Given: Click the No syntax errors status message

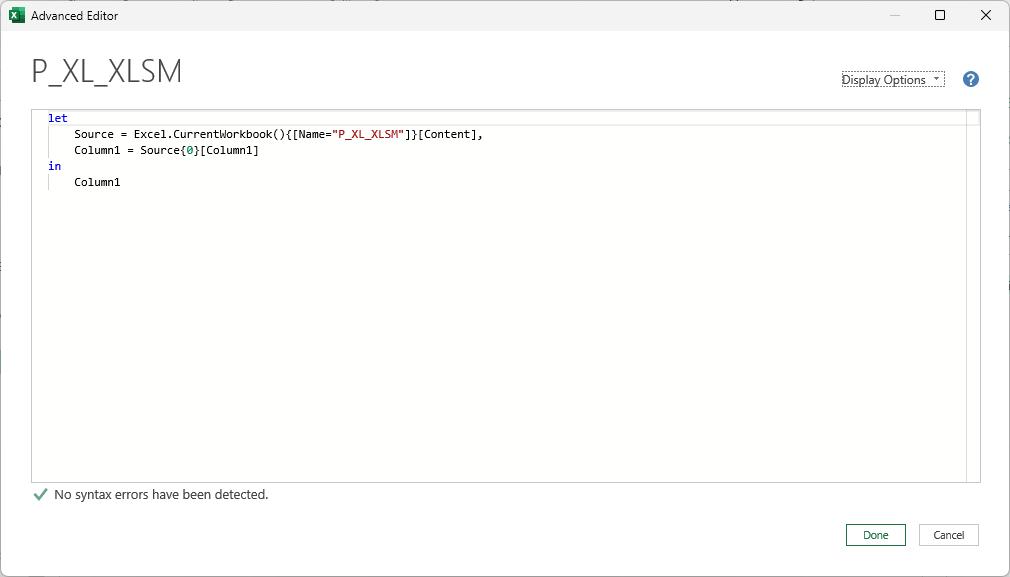Looking at the screenshot, I should [x=161, y=495].
